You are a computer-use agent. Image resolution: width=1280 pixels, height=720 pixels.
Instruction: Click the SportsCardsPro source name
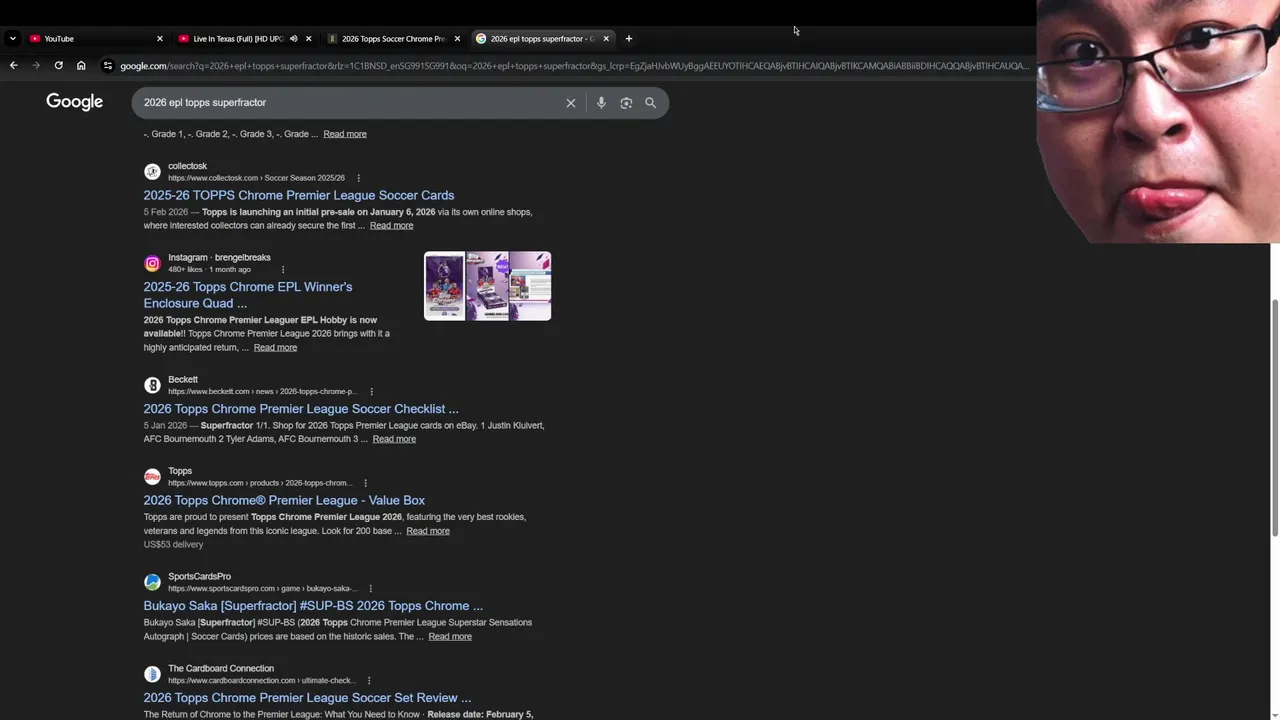click(x=199, y=576)
